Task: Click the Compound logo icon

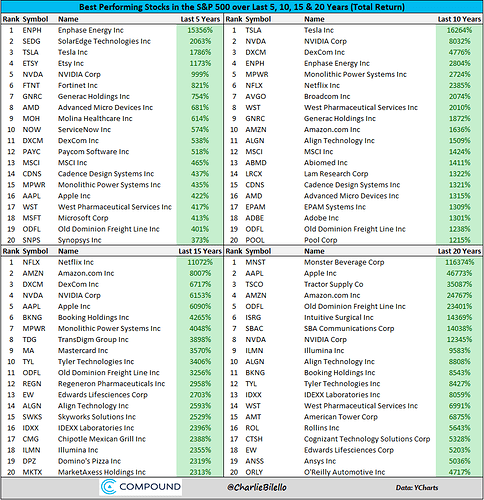Action: tap(108, 487)
